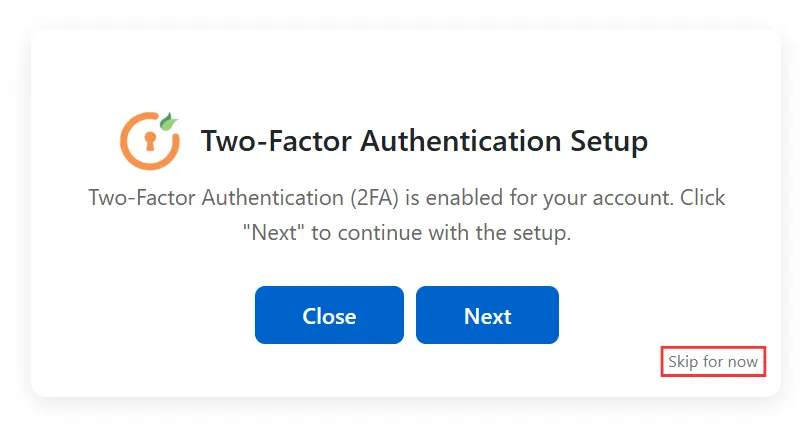809x425 pixels.
Task: Skip two-factor setup for now
Action: [713, 361]
